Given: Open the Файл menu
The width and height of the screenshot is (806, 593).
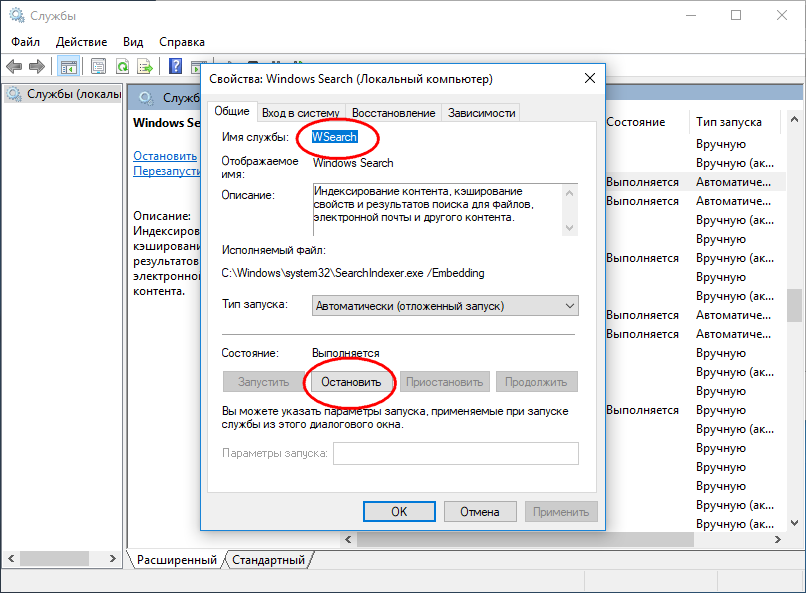Looking at the screenshot, I should (x=25, y=42).
